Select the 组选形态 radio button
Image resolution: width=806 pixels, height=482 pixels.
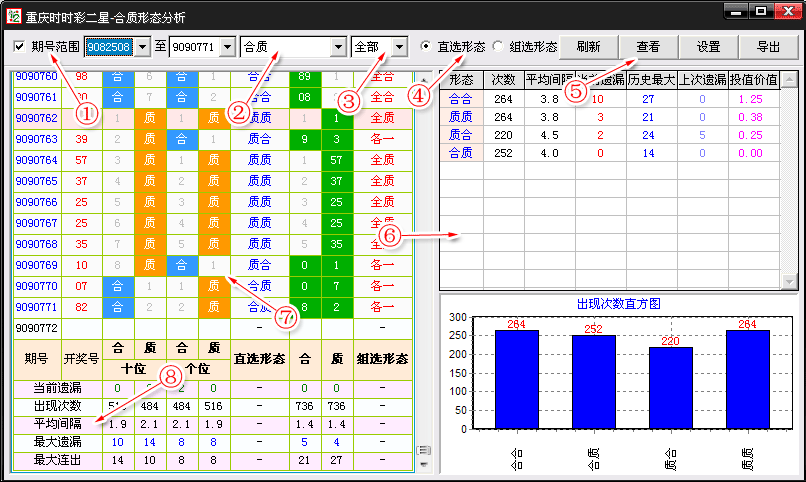498,47
